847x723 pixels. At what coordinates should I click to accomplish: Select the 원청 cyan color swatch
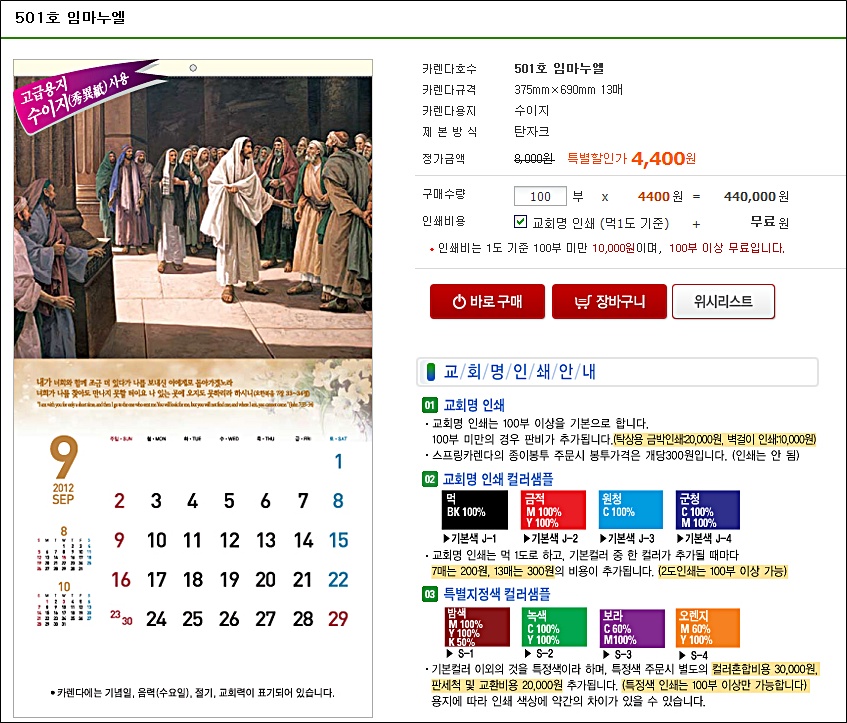(x=630, y=510)
